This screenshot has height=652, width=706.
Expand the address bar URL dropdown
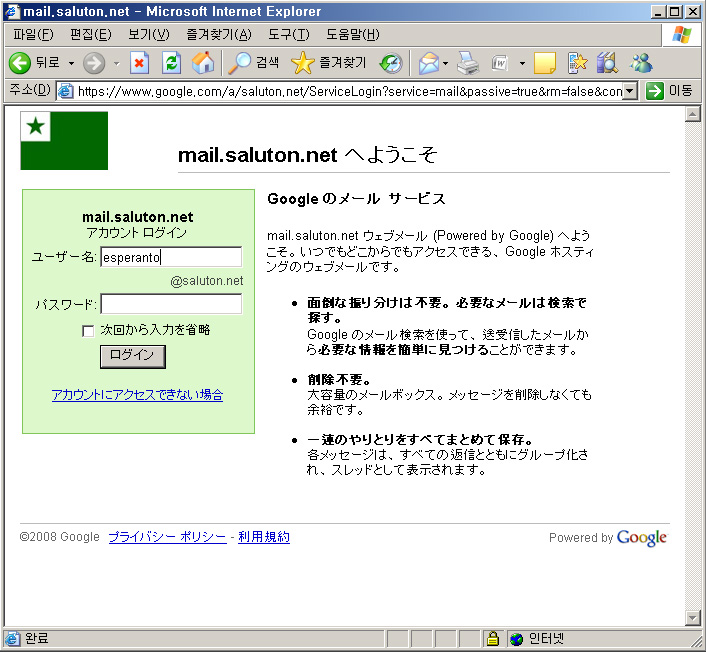(630, 91)
